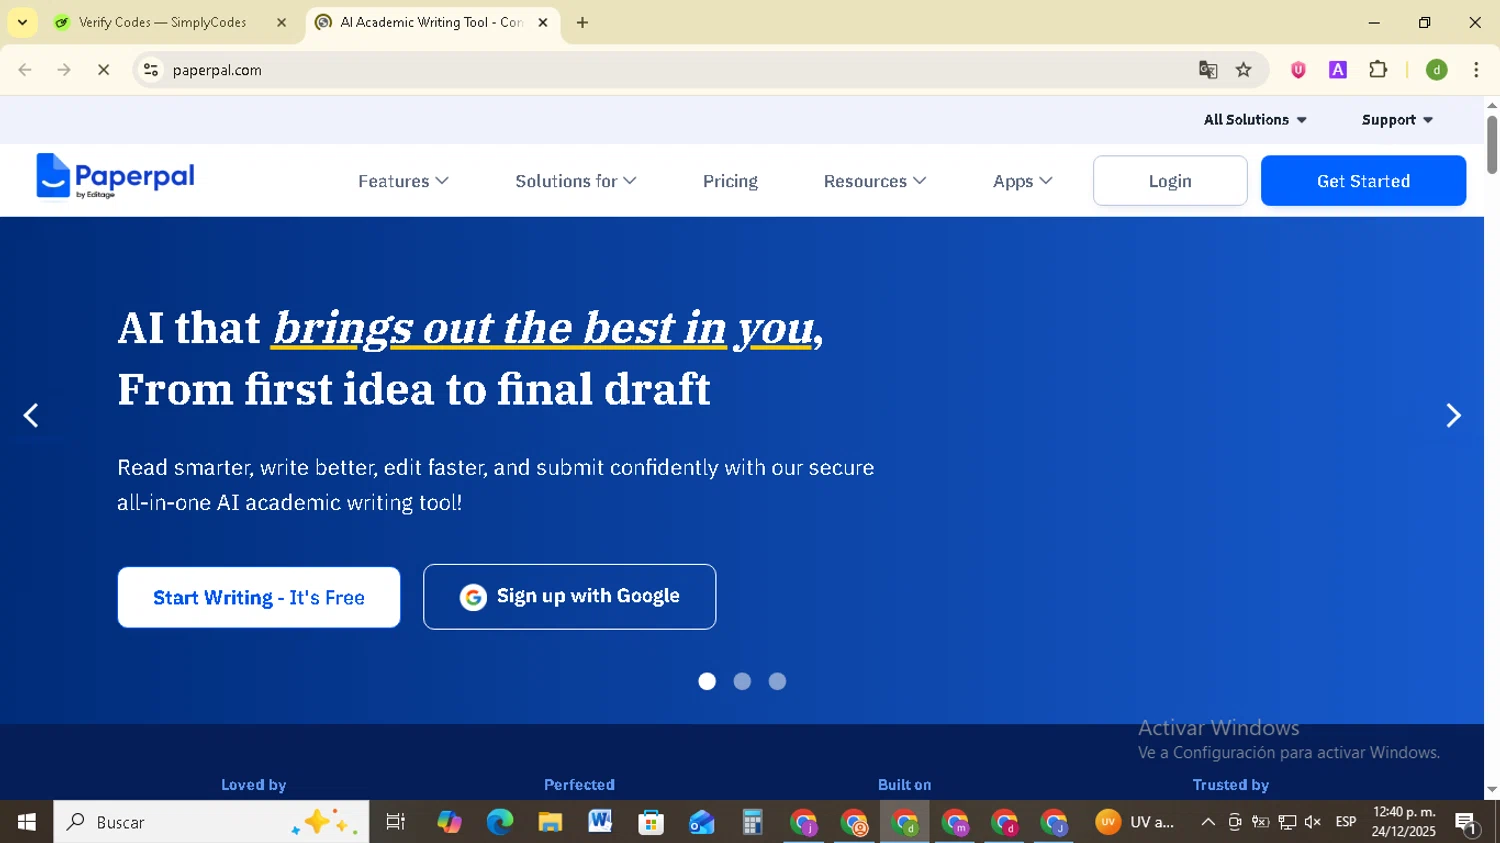Expand the Resources menu
The height and width of the screenshot is (843, 1500).
(875, 181)
